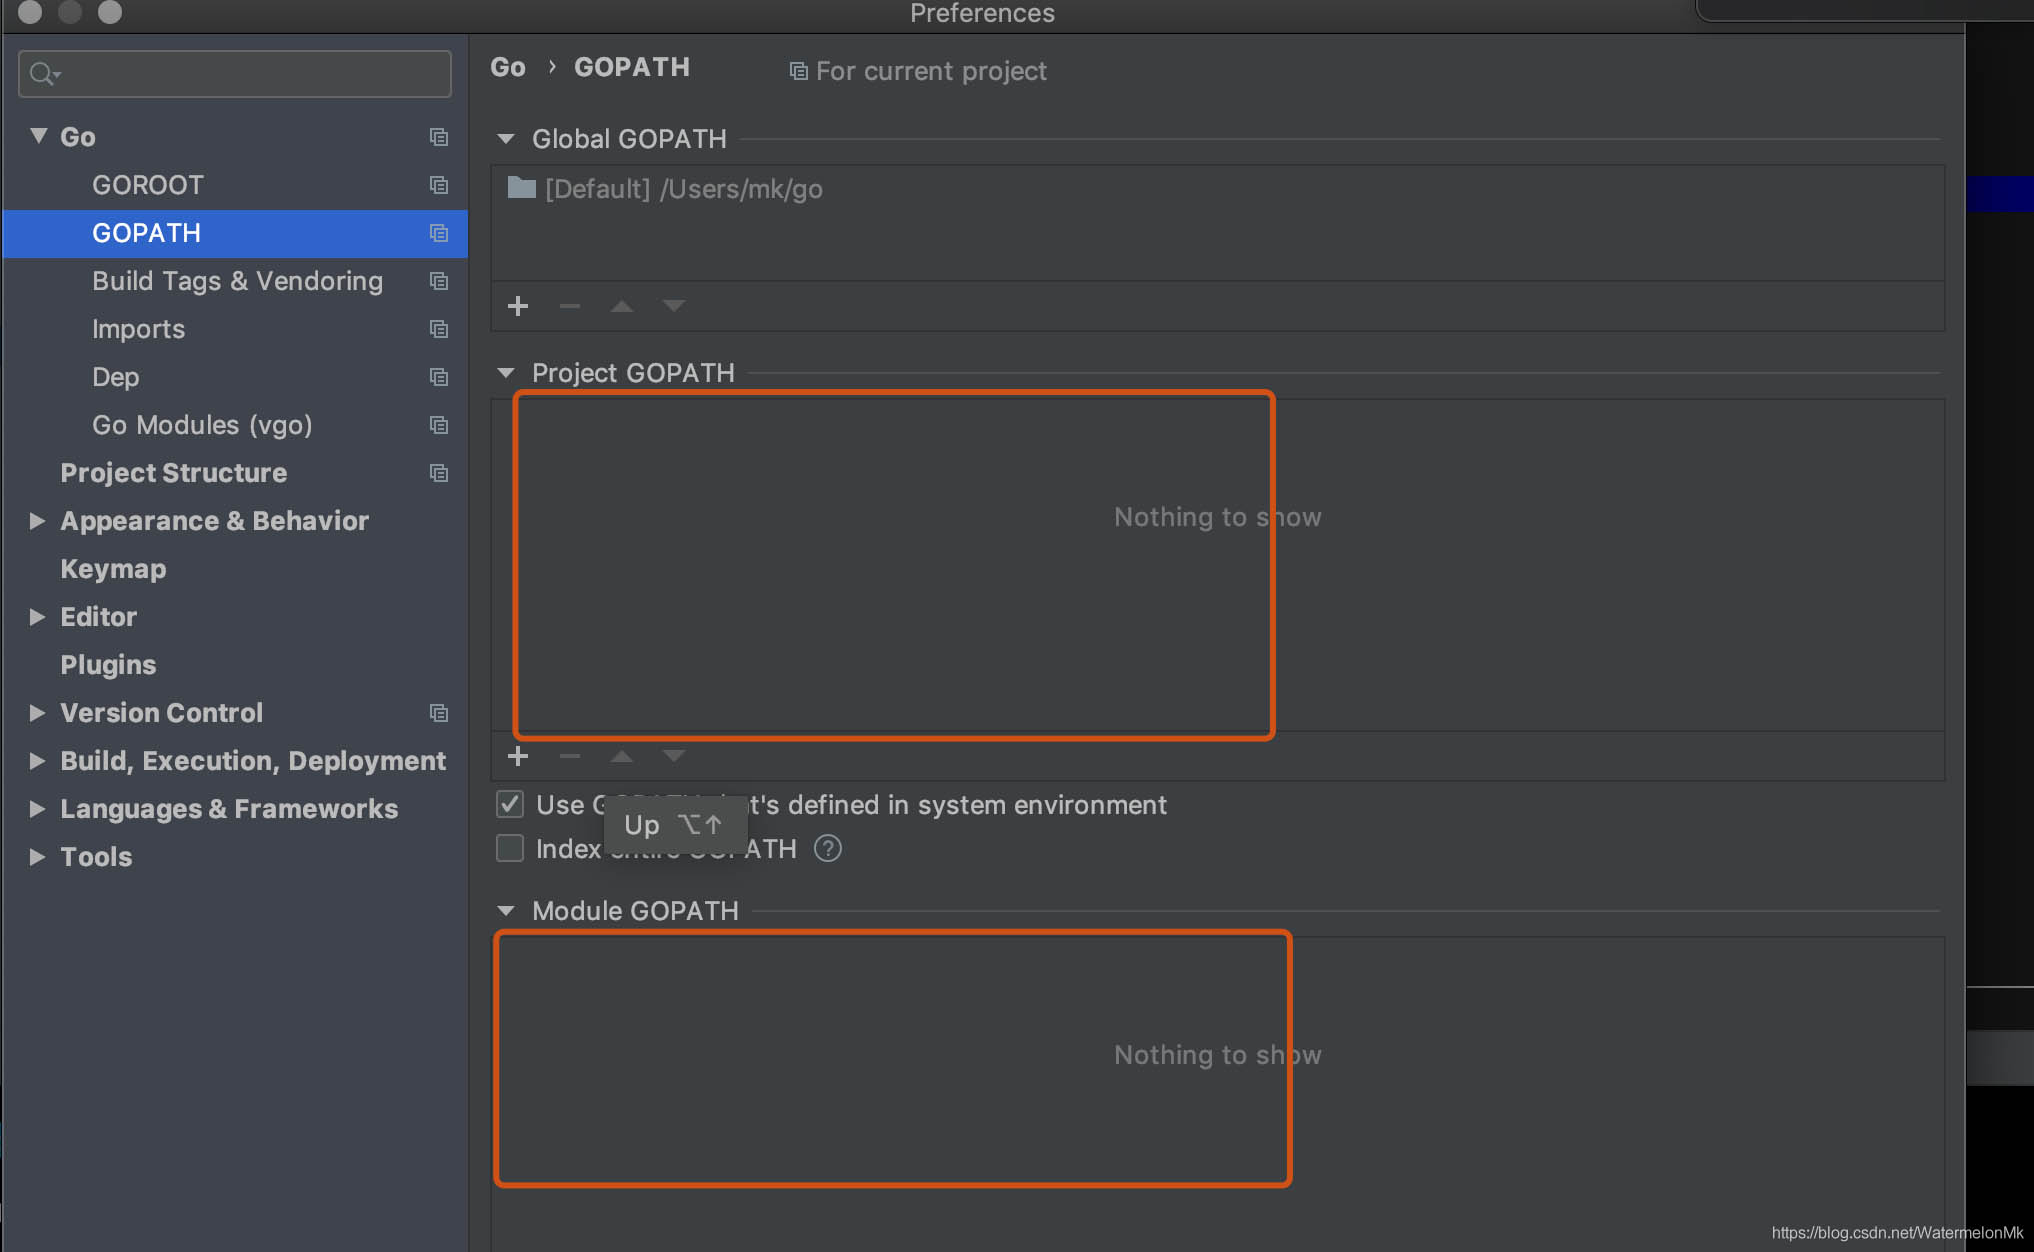
Task: Open the Build Tags & Vendoring settings
Action: click(237, 281)
